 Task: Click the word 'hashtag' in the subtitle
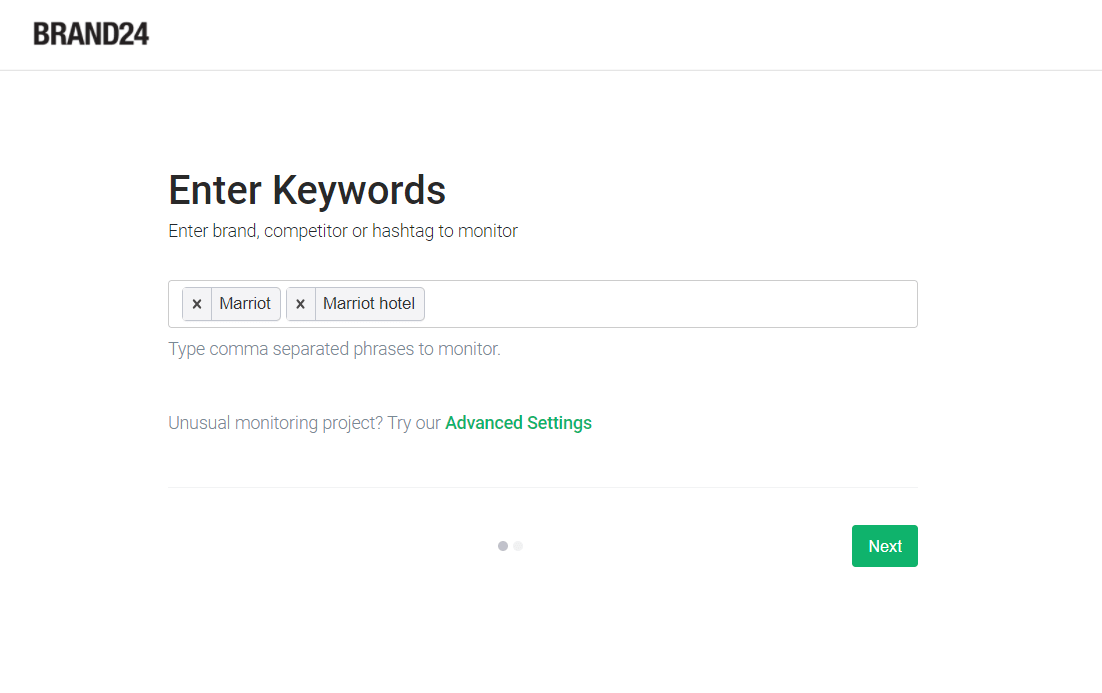[403, 231]
